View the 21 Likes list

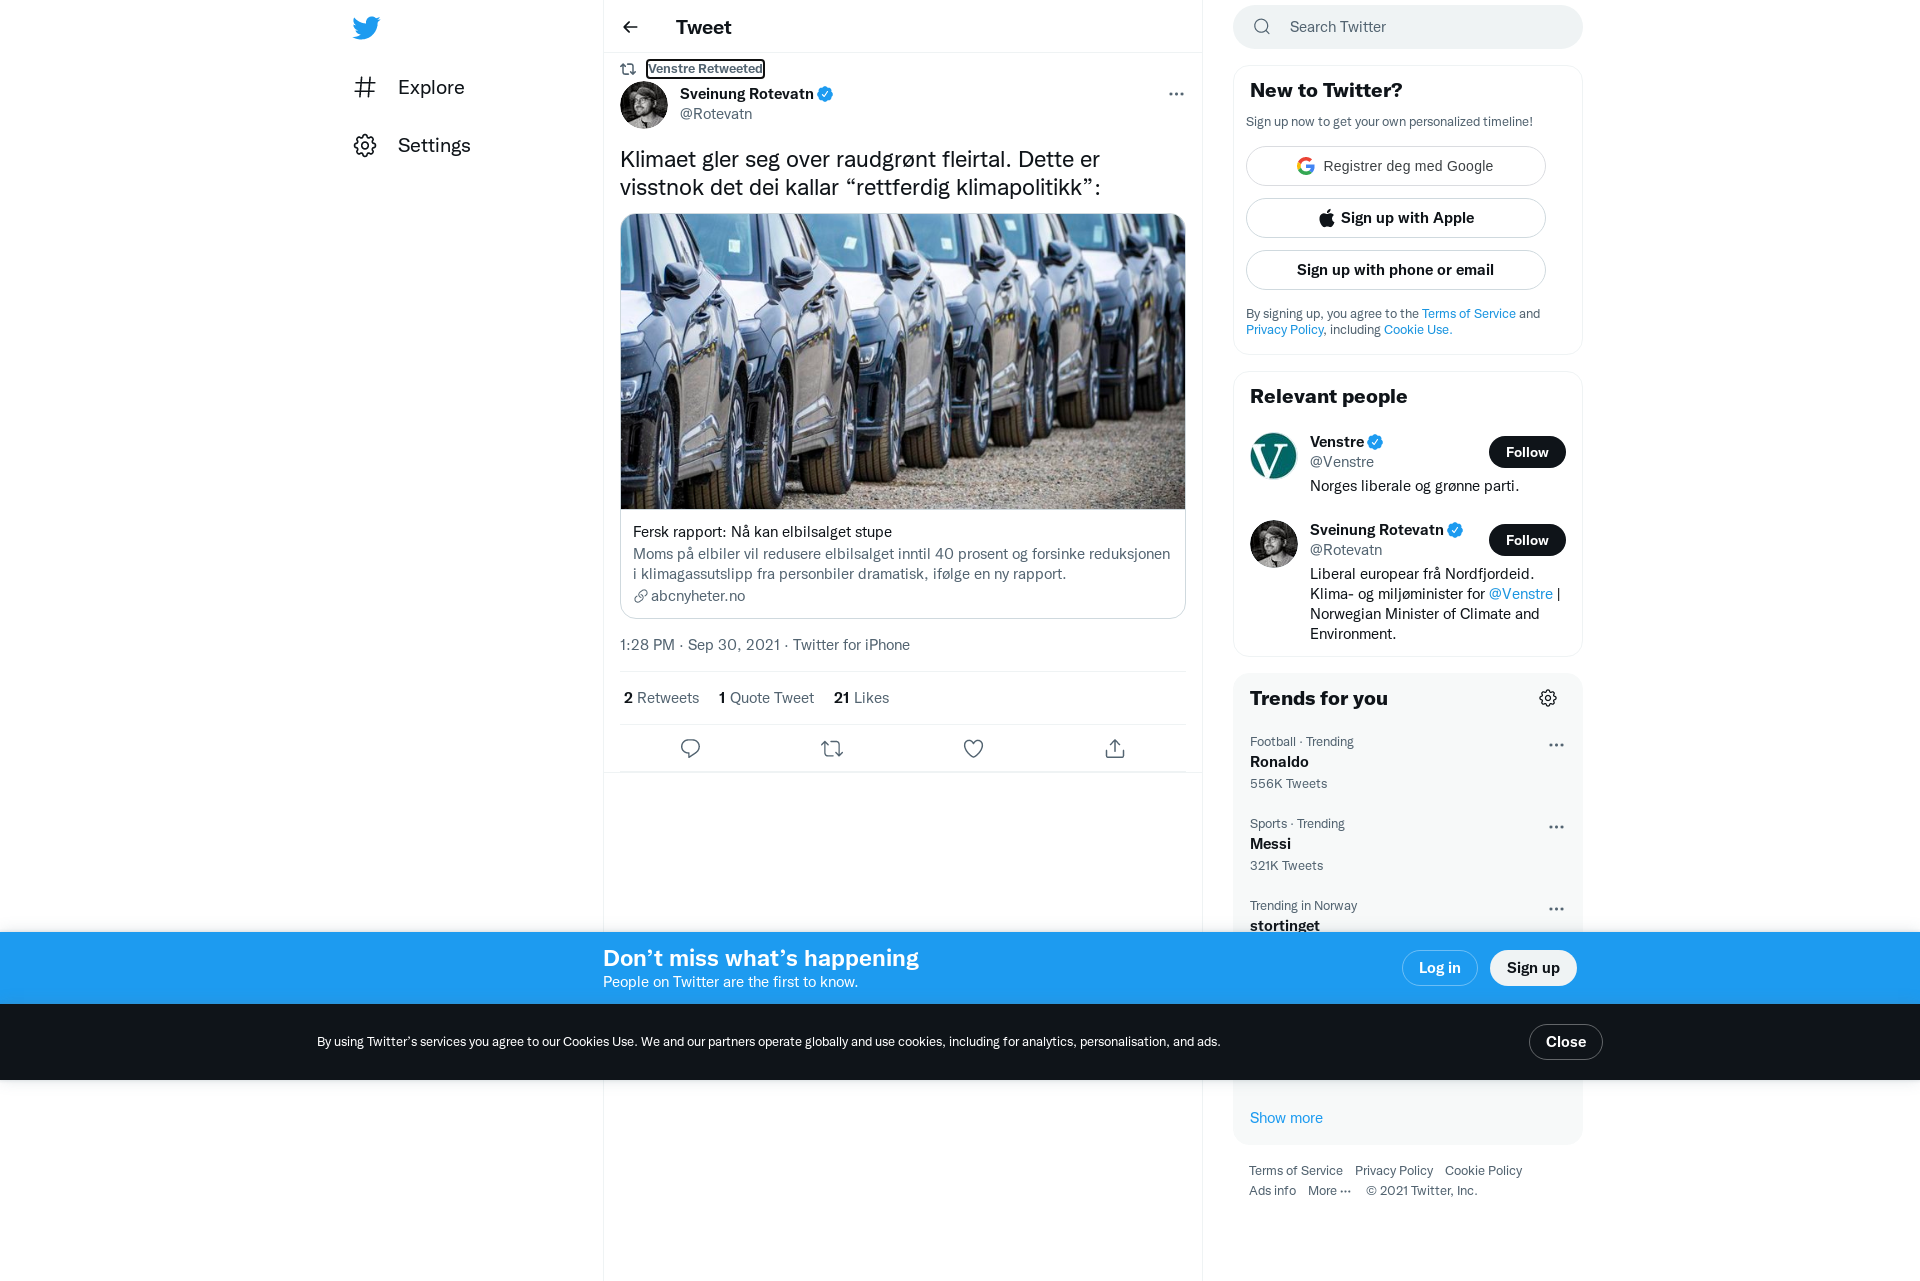[x=861, y=698]
